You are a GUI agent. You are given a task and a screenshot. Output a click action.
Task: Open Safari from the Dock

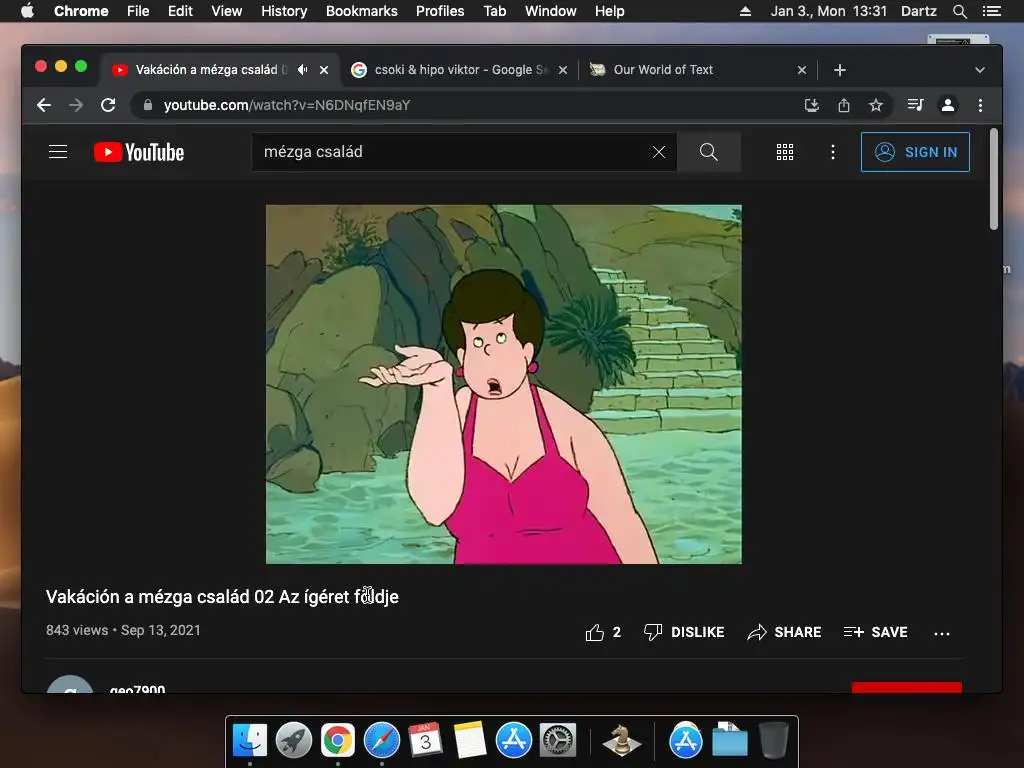click(382, 740)
